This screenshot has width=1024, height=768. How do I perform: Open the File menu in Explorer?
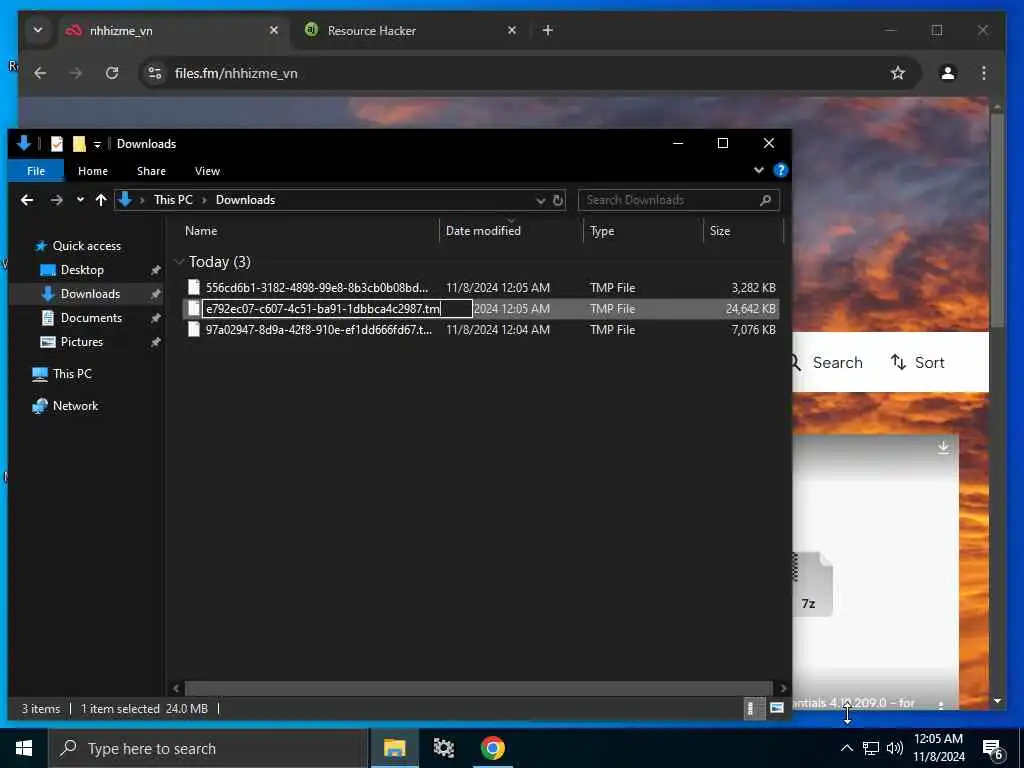click(36, 171)
